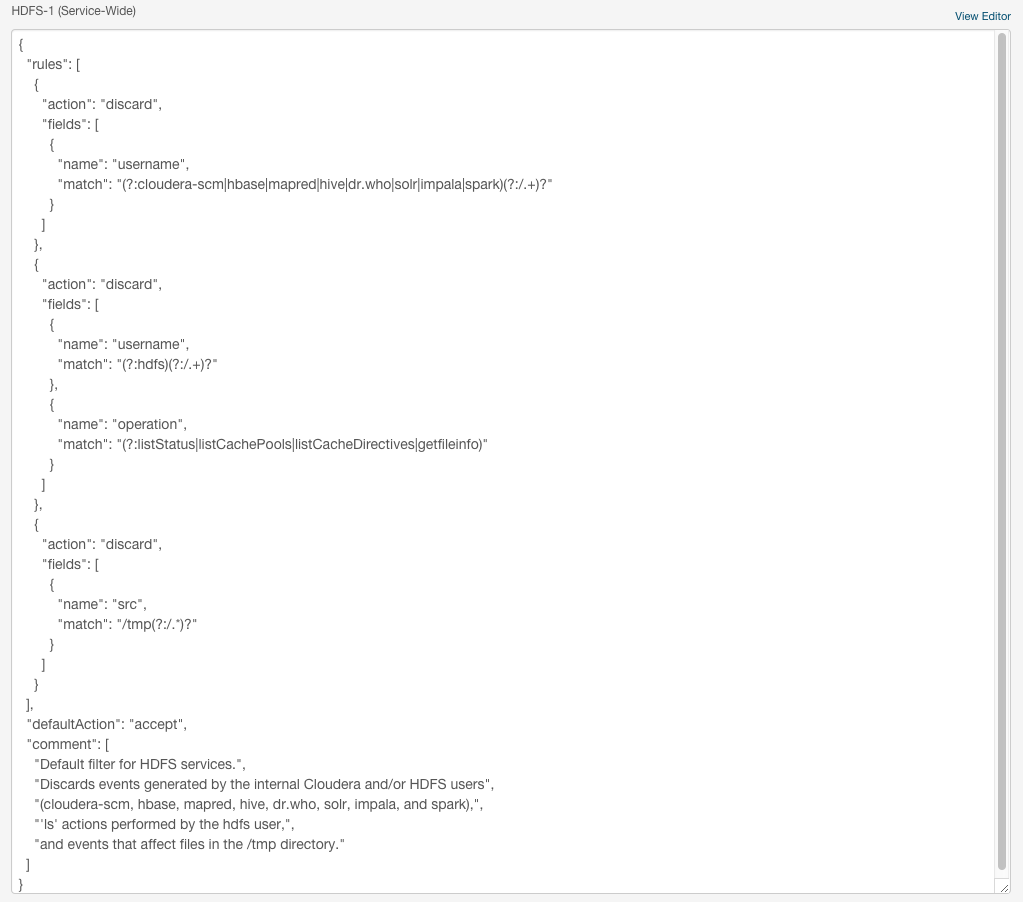The width and height of the screenshot is (1023, 902).
Task: Click the textarea resize grip corner
Action: [x=1002, y=886]
